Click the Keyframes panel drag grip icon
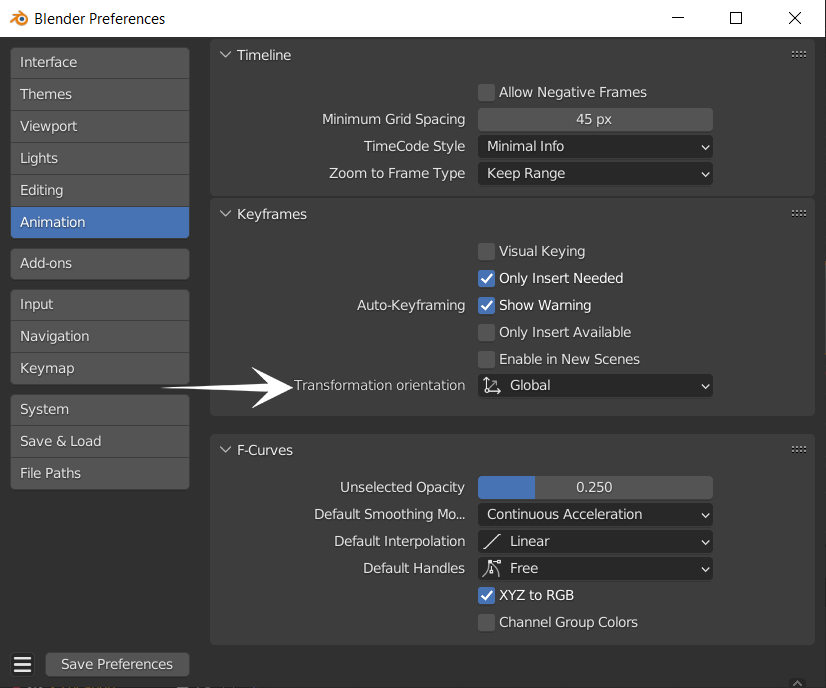The width and height of the screenshot is (826, 688). click(x=799, y=213)
